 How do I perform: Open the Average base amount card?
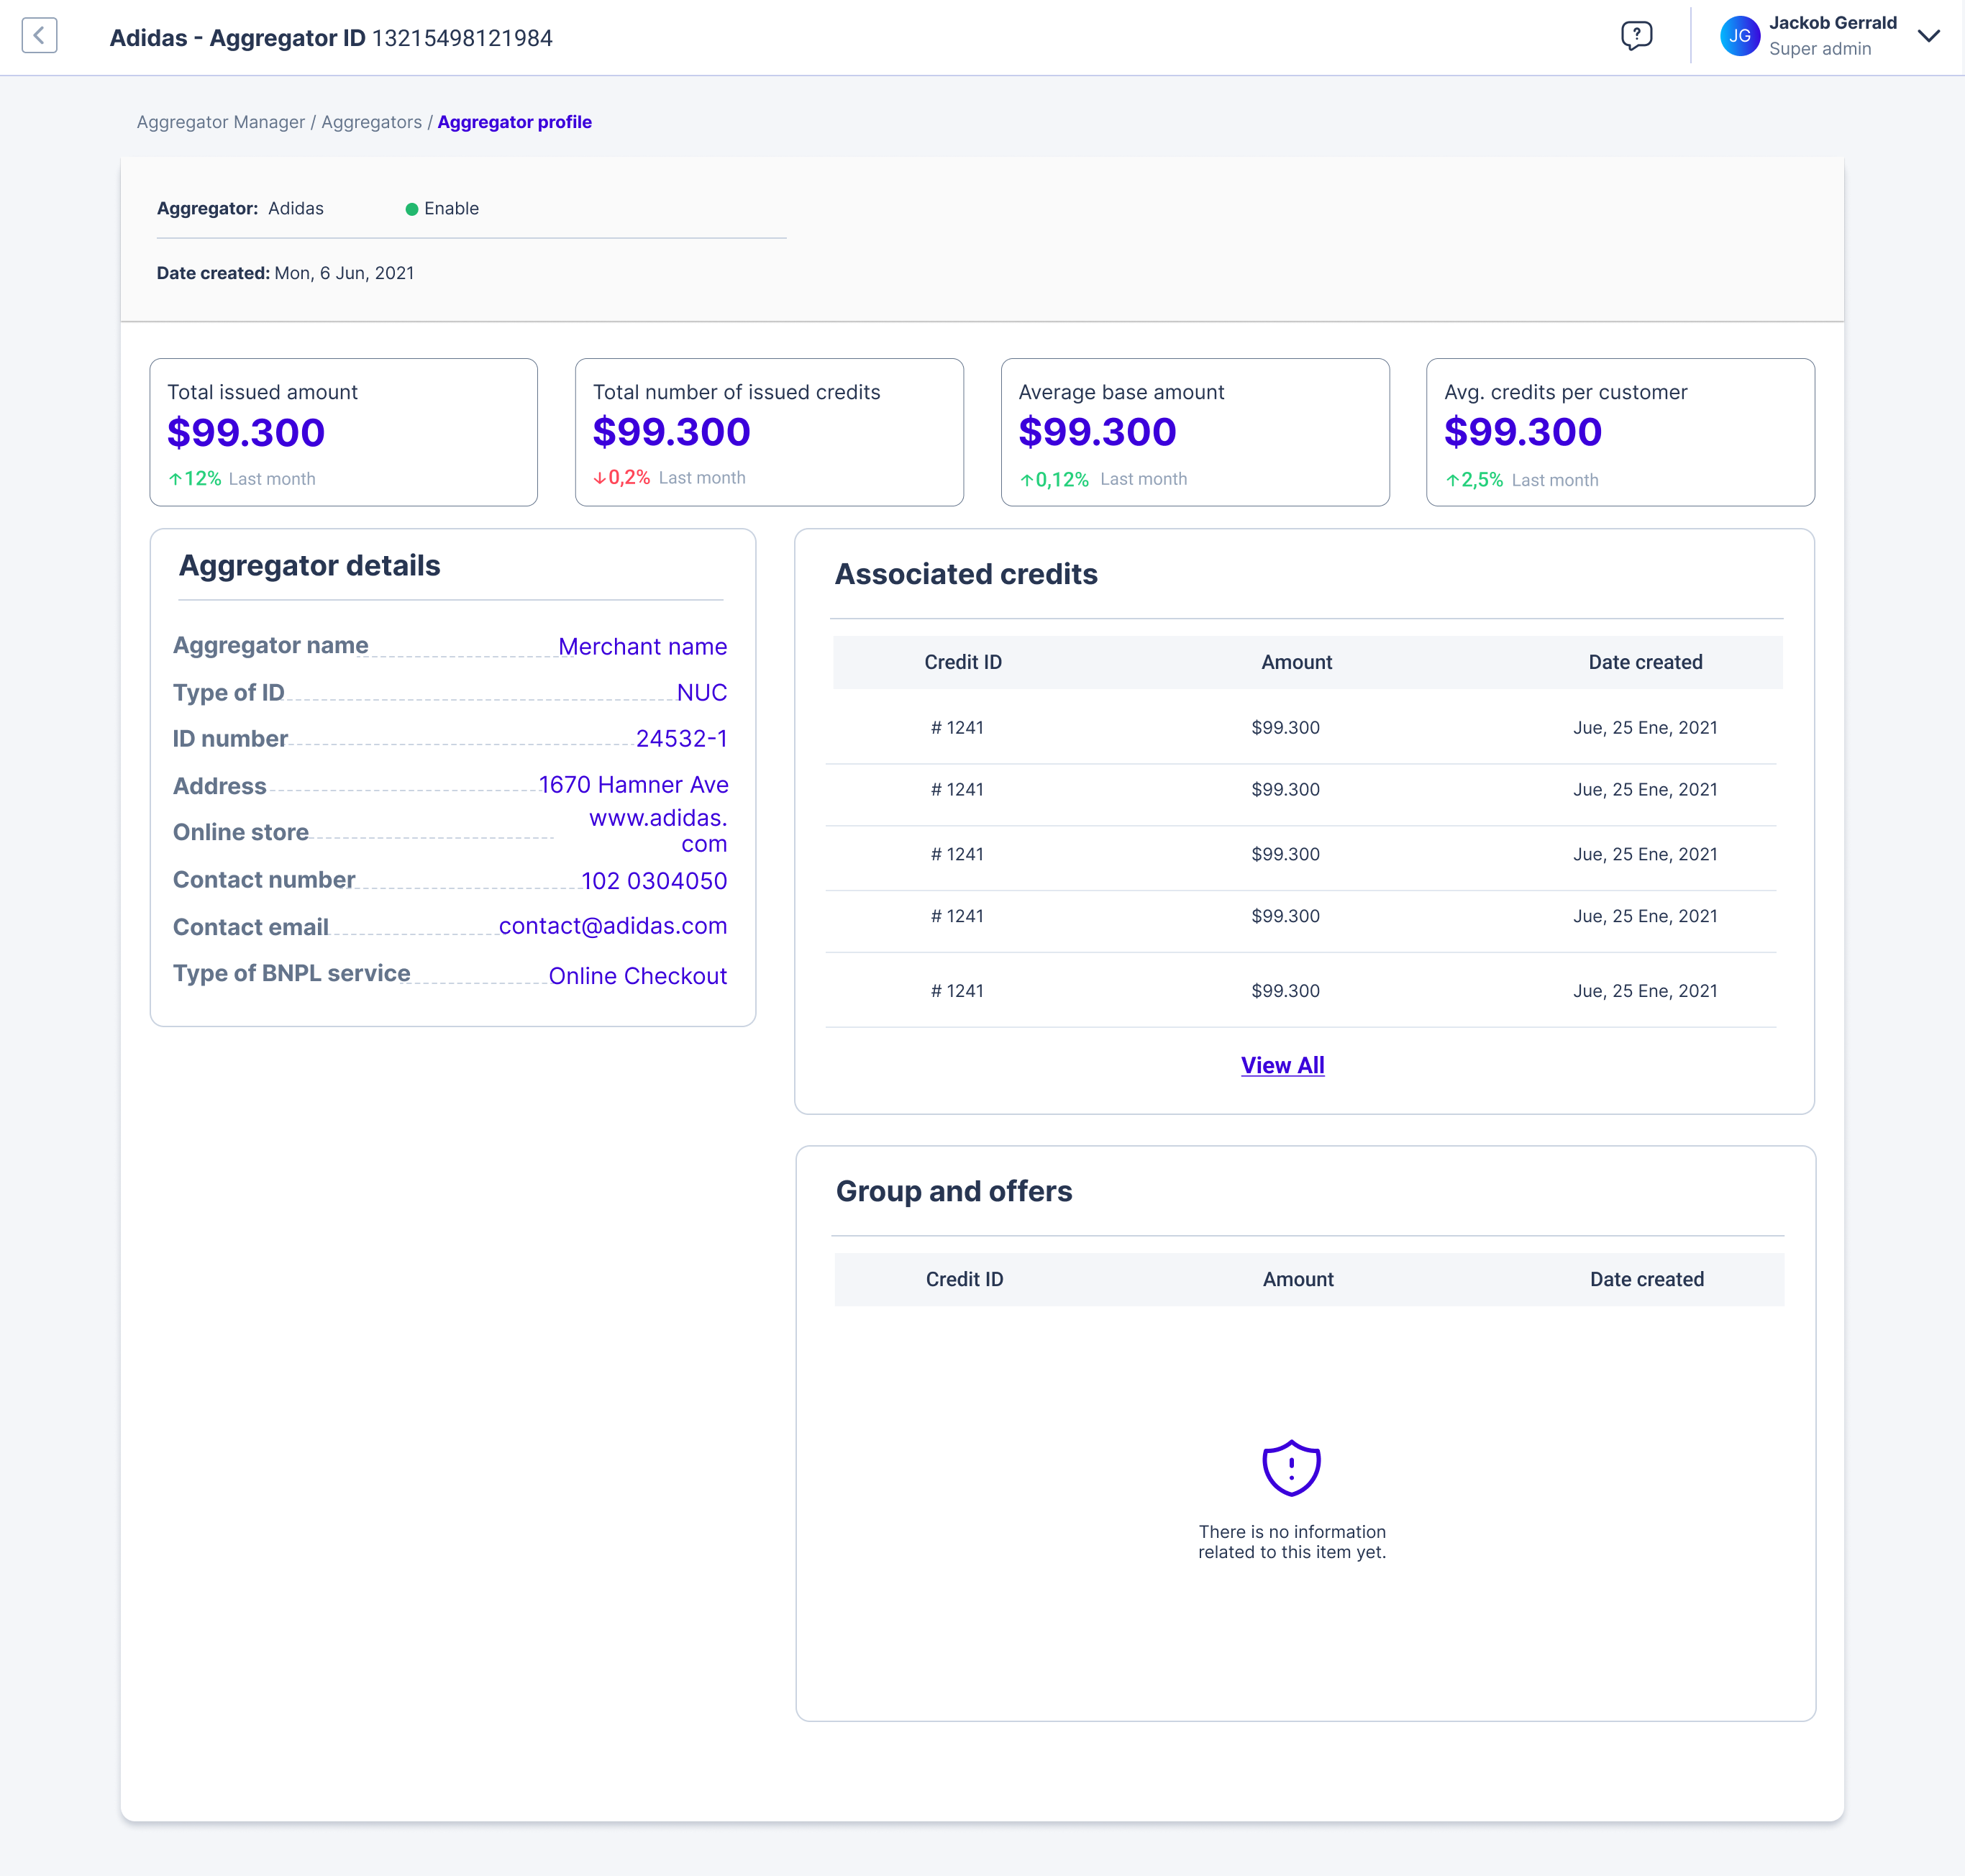[1194, 432]
